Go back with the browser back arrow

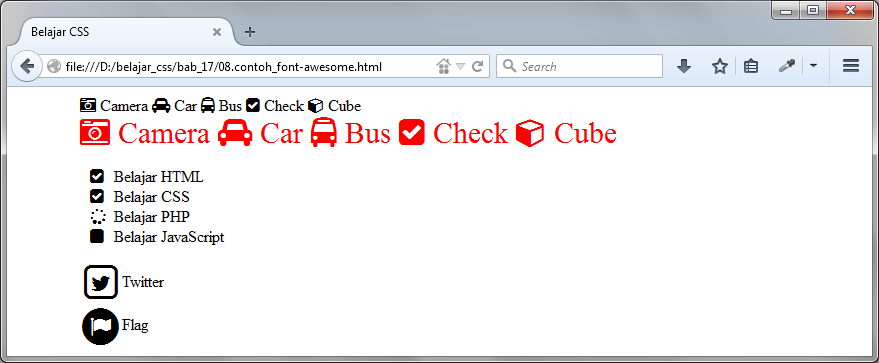click(x=27, y=66)
